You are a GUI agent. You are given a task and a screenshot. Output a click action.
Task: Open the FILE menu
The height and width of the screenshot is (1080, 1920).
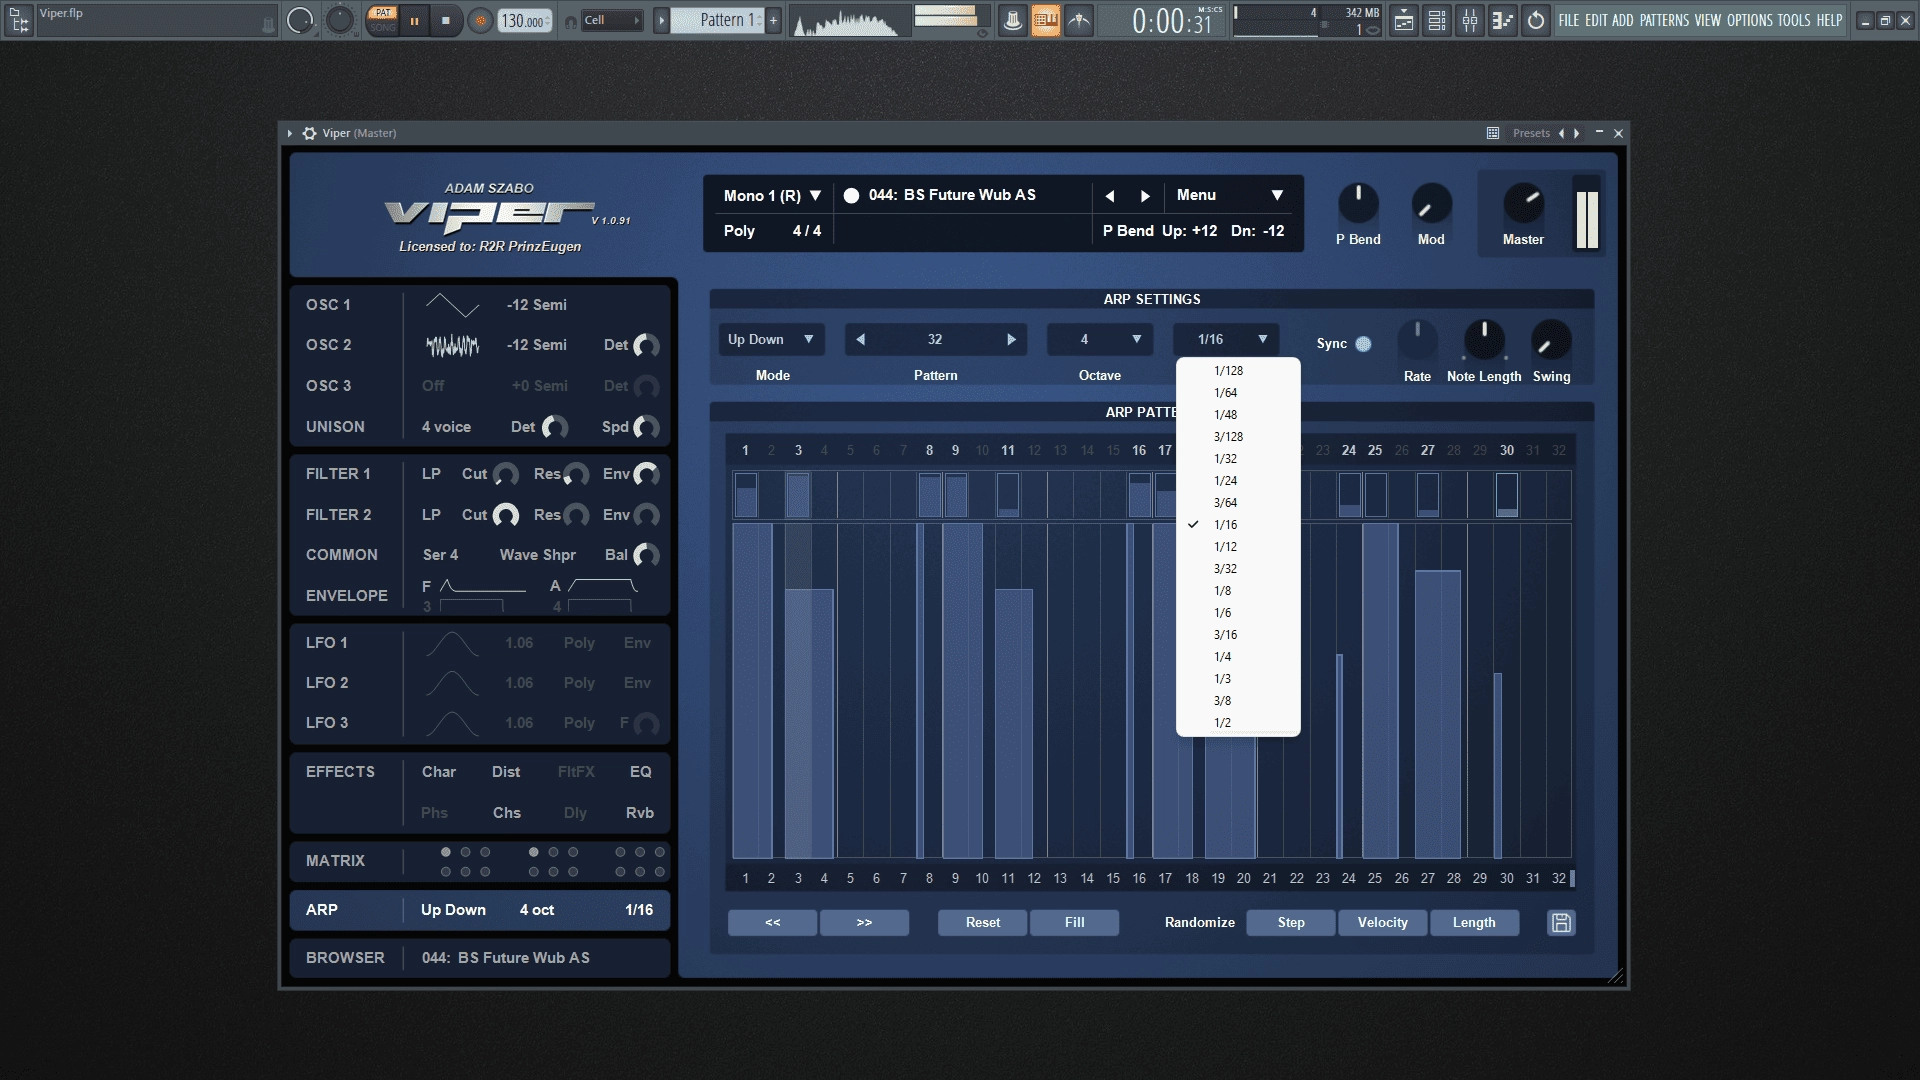tap(1569, 20)
